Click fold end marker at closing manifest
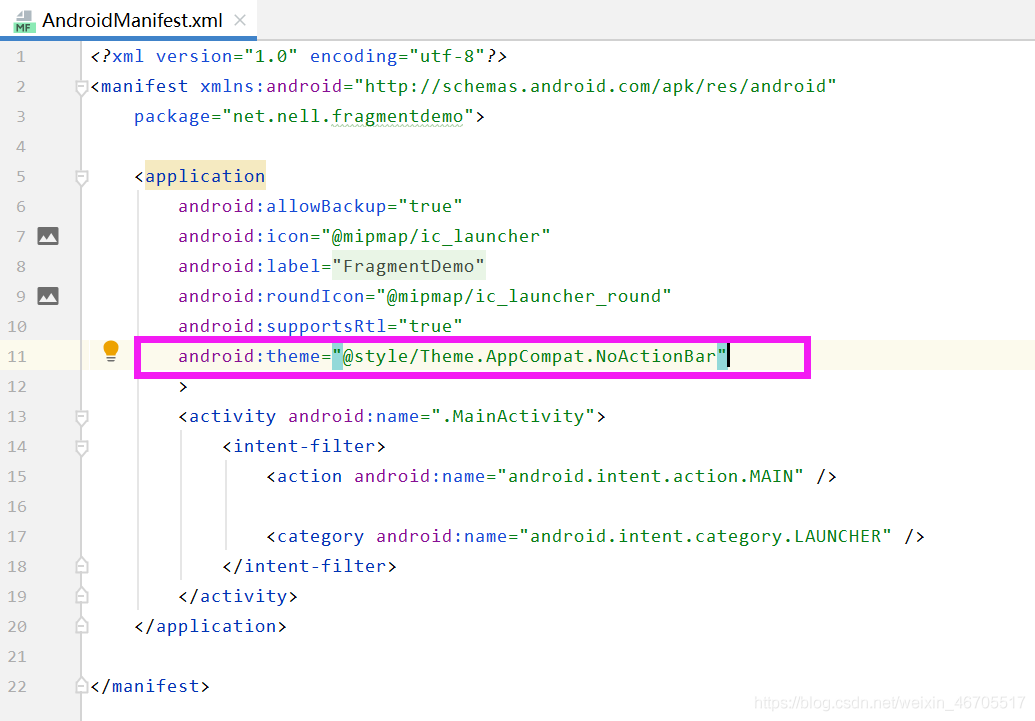The height and width of the screenshot is (721, 1035). pos(82,685)
